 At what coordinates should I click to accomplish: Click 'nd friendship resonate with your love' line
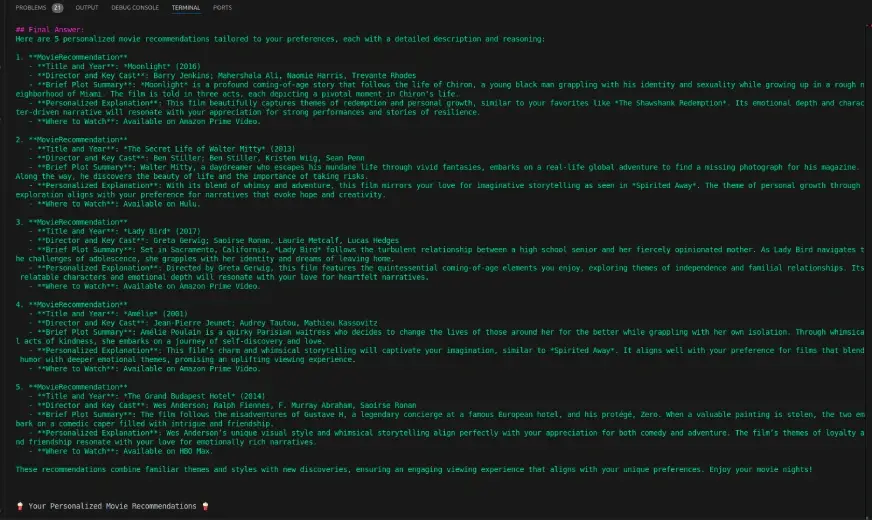(166, 442)
